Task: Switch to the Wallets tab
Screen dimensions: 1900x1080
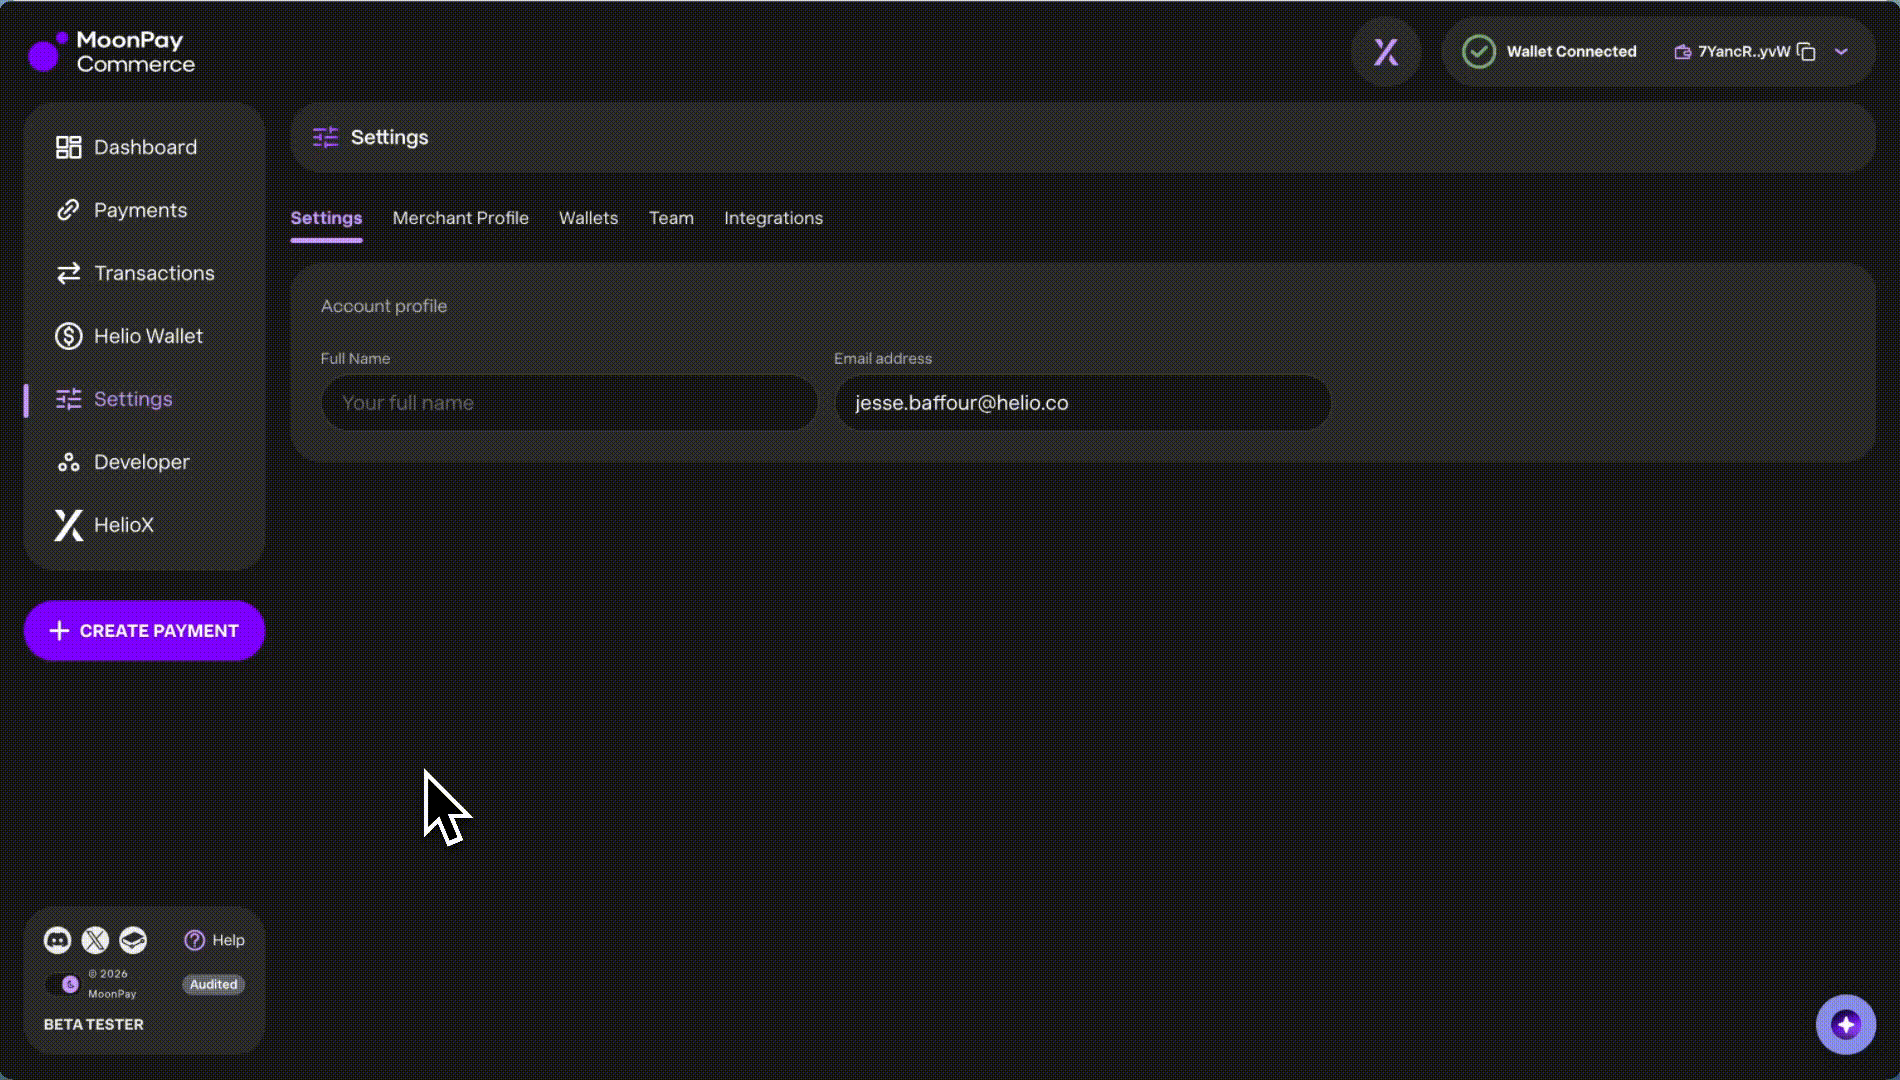Action: click(588, 218)
